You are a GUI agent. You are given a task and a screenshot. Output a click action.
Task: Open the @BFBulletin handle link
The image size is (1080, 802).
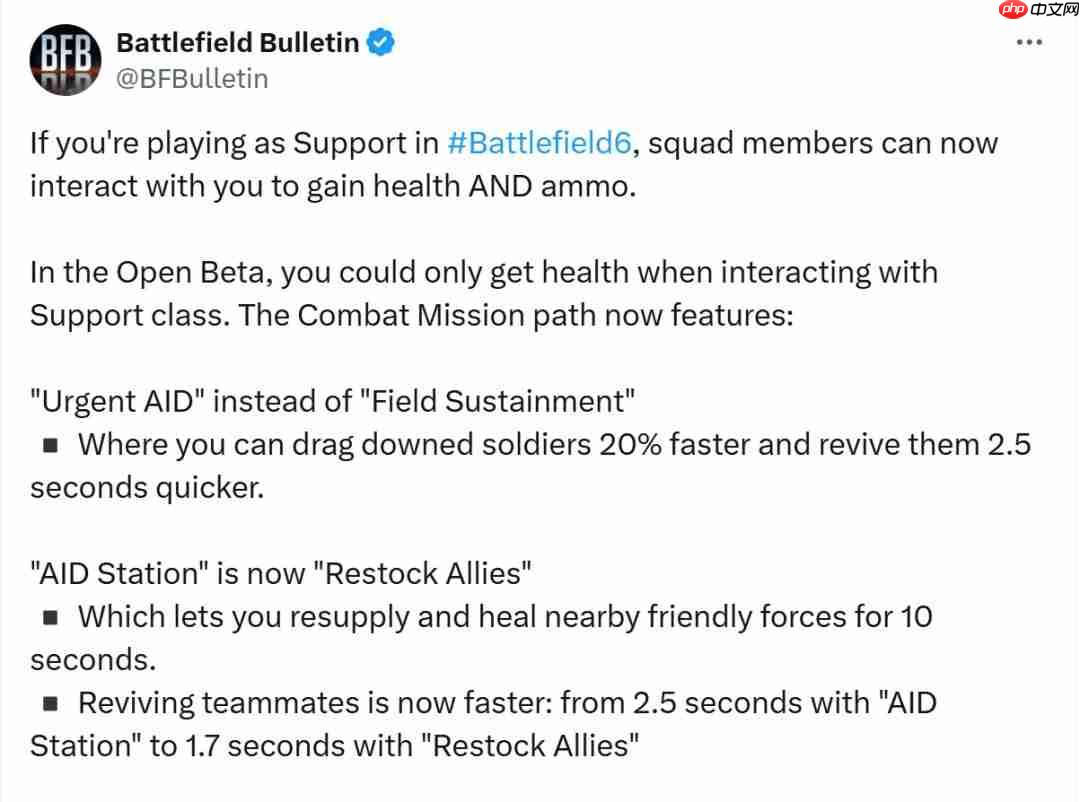192,79
